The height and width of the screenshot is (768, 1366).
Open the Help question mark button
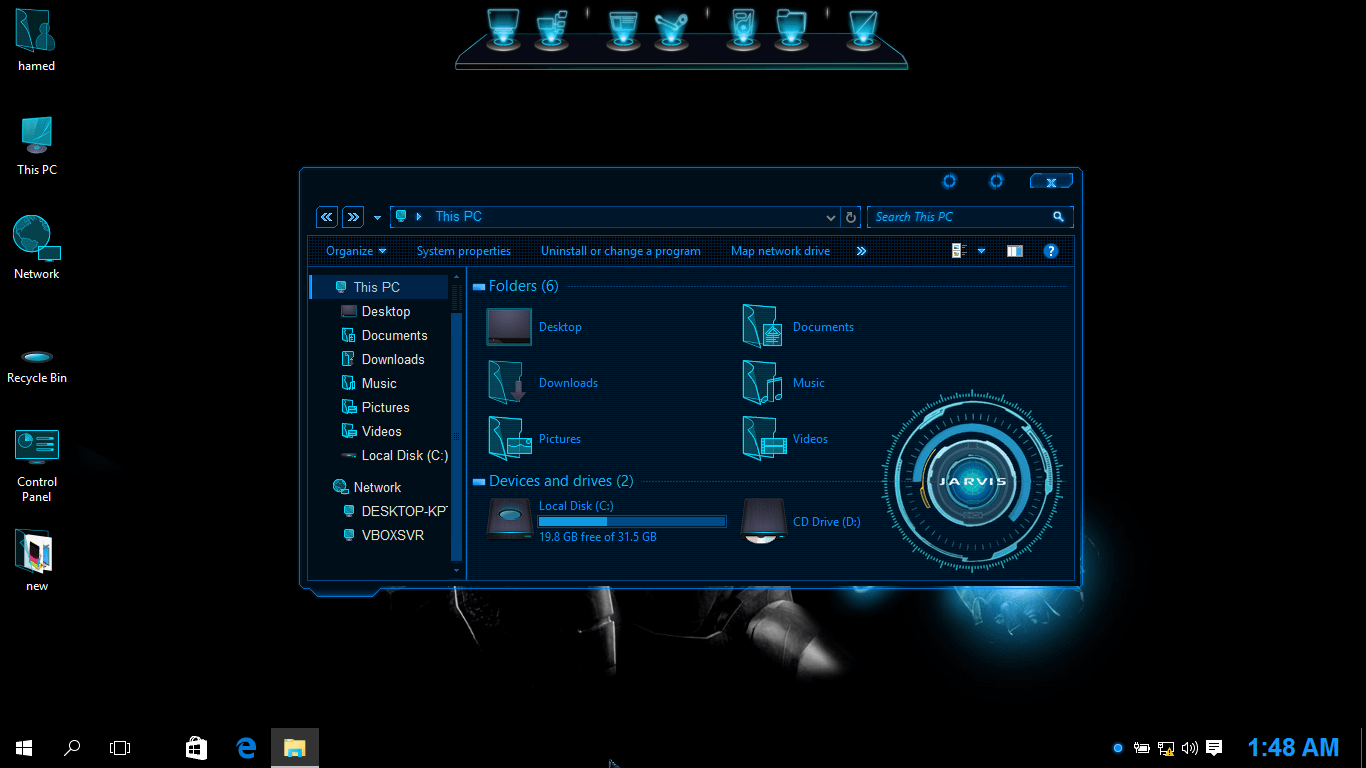1051,251
